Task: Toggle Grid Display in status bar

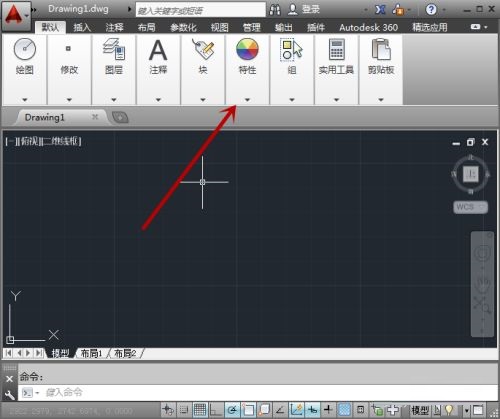Action: point(200,410)
